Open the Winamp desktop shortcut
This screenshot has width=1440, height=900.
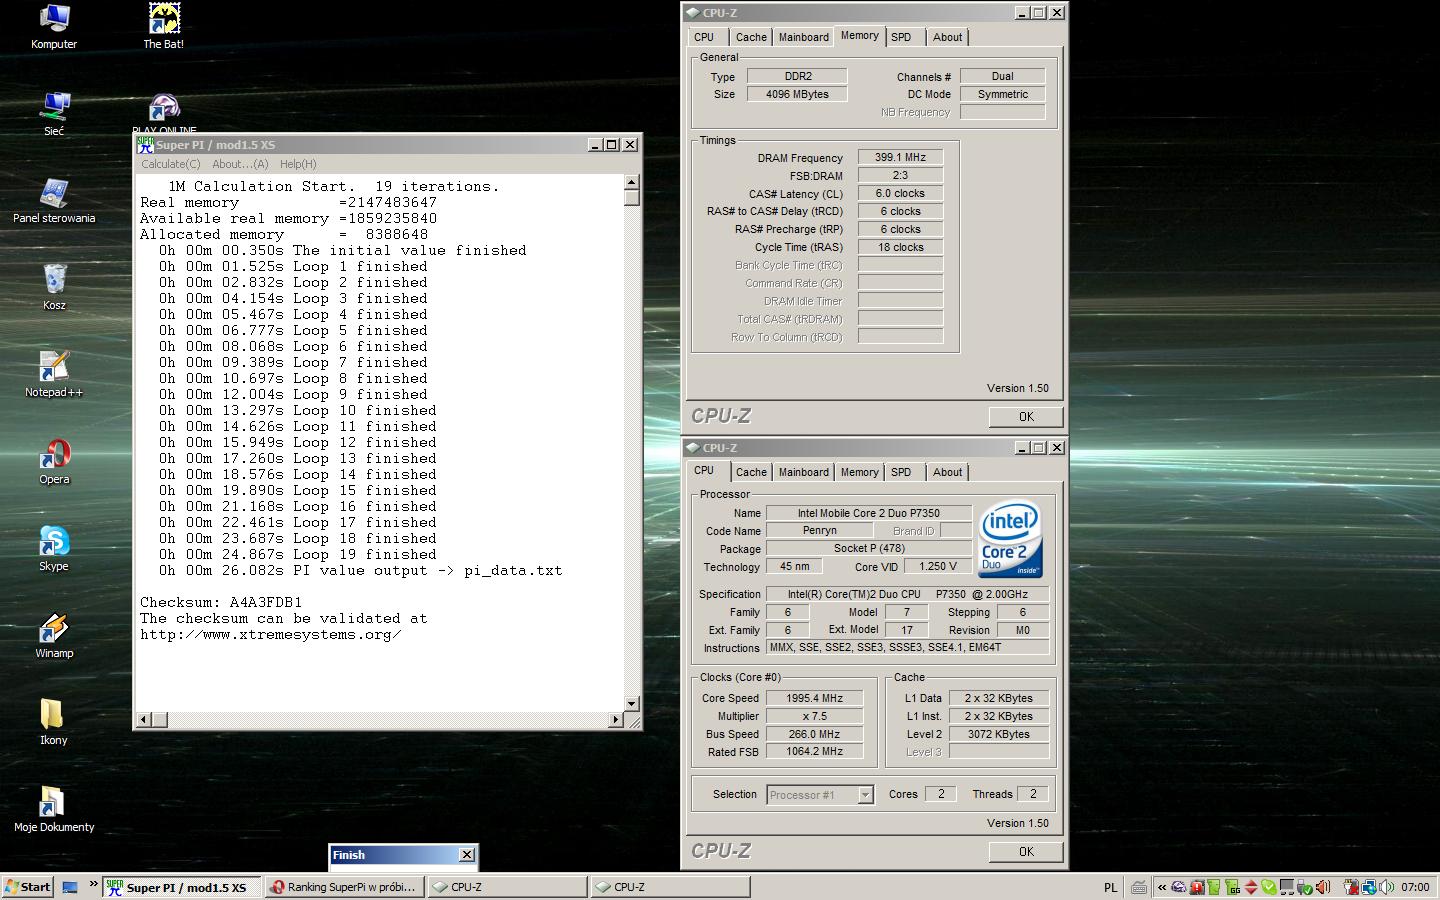[x=54, y=629]
